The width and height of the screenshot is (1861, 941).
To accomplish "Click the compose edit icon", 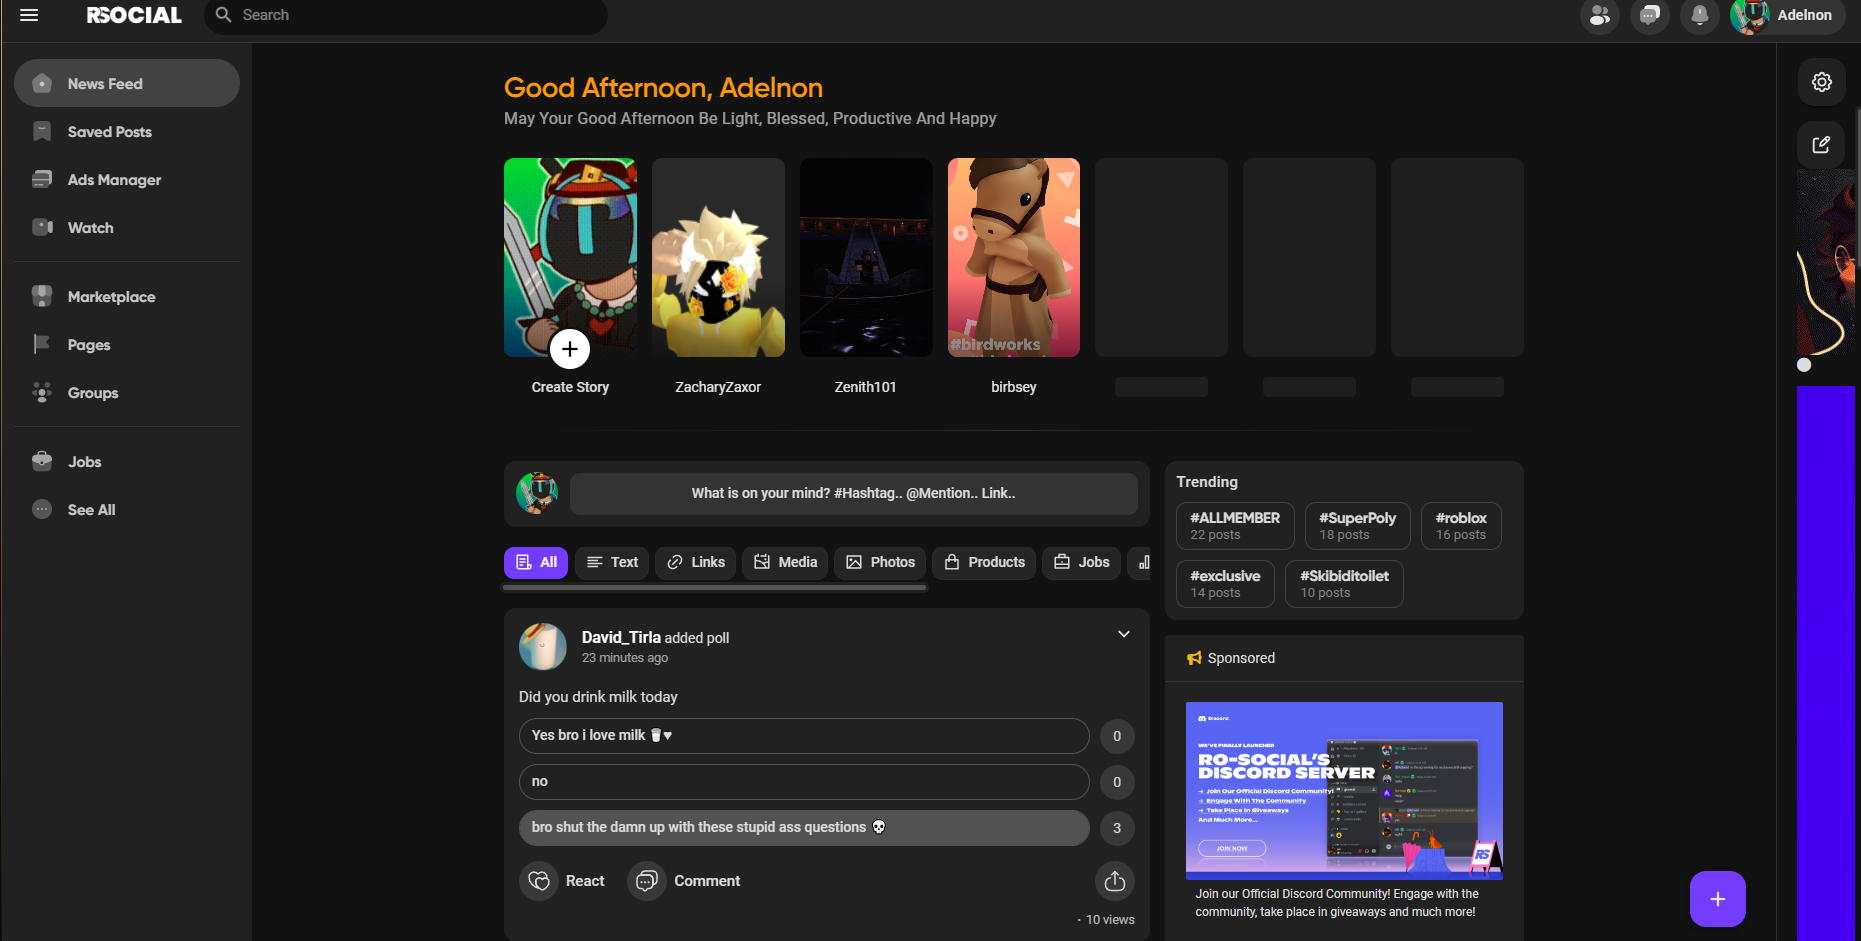I will 1821,144.
